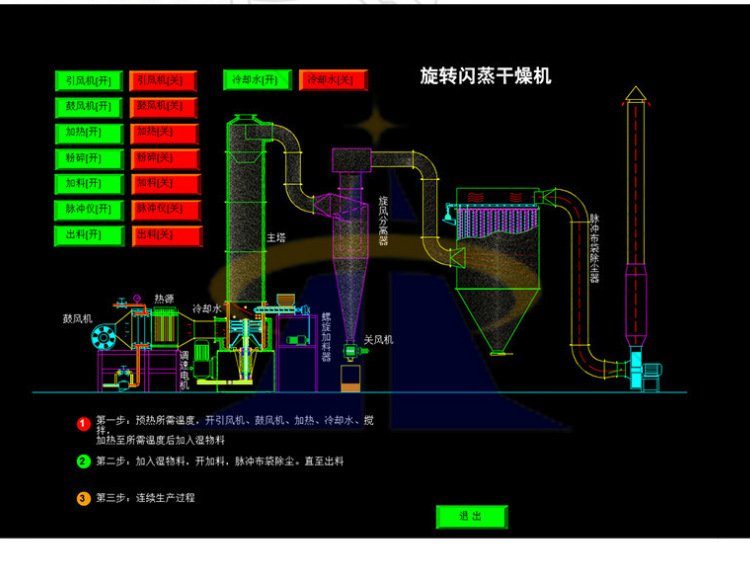Stop crushing with 粉碎[关]
This screenshot has height=585, width=750.
coord(164,158)
